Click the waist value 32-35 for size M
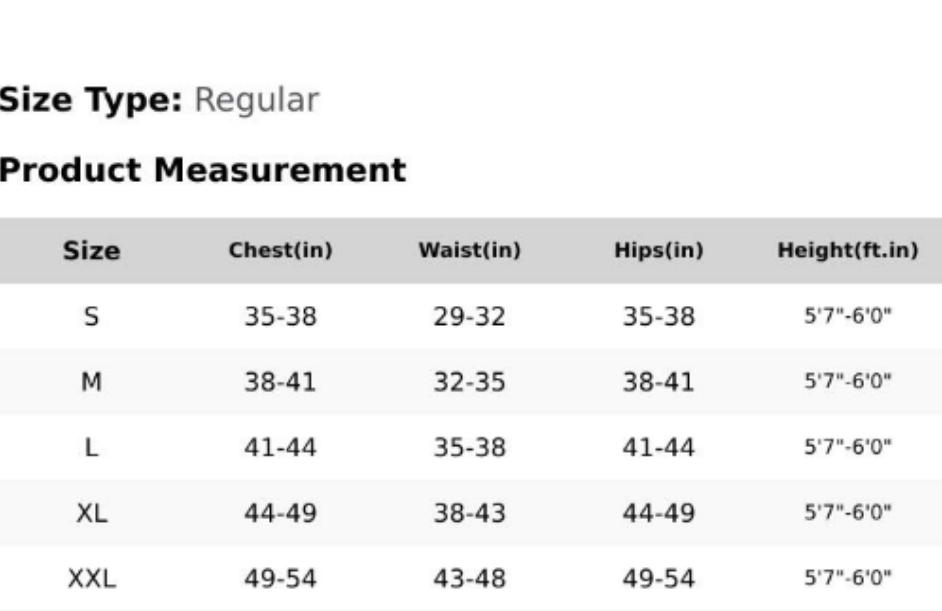This screenshot has width=942, height=611. tap(469, 382)
